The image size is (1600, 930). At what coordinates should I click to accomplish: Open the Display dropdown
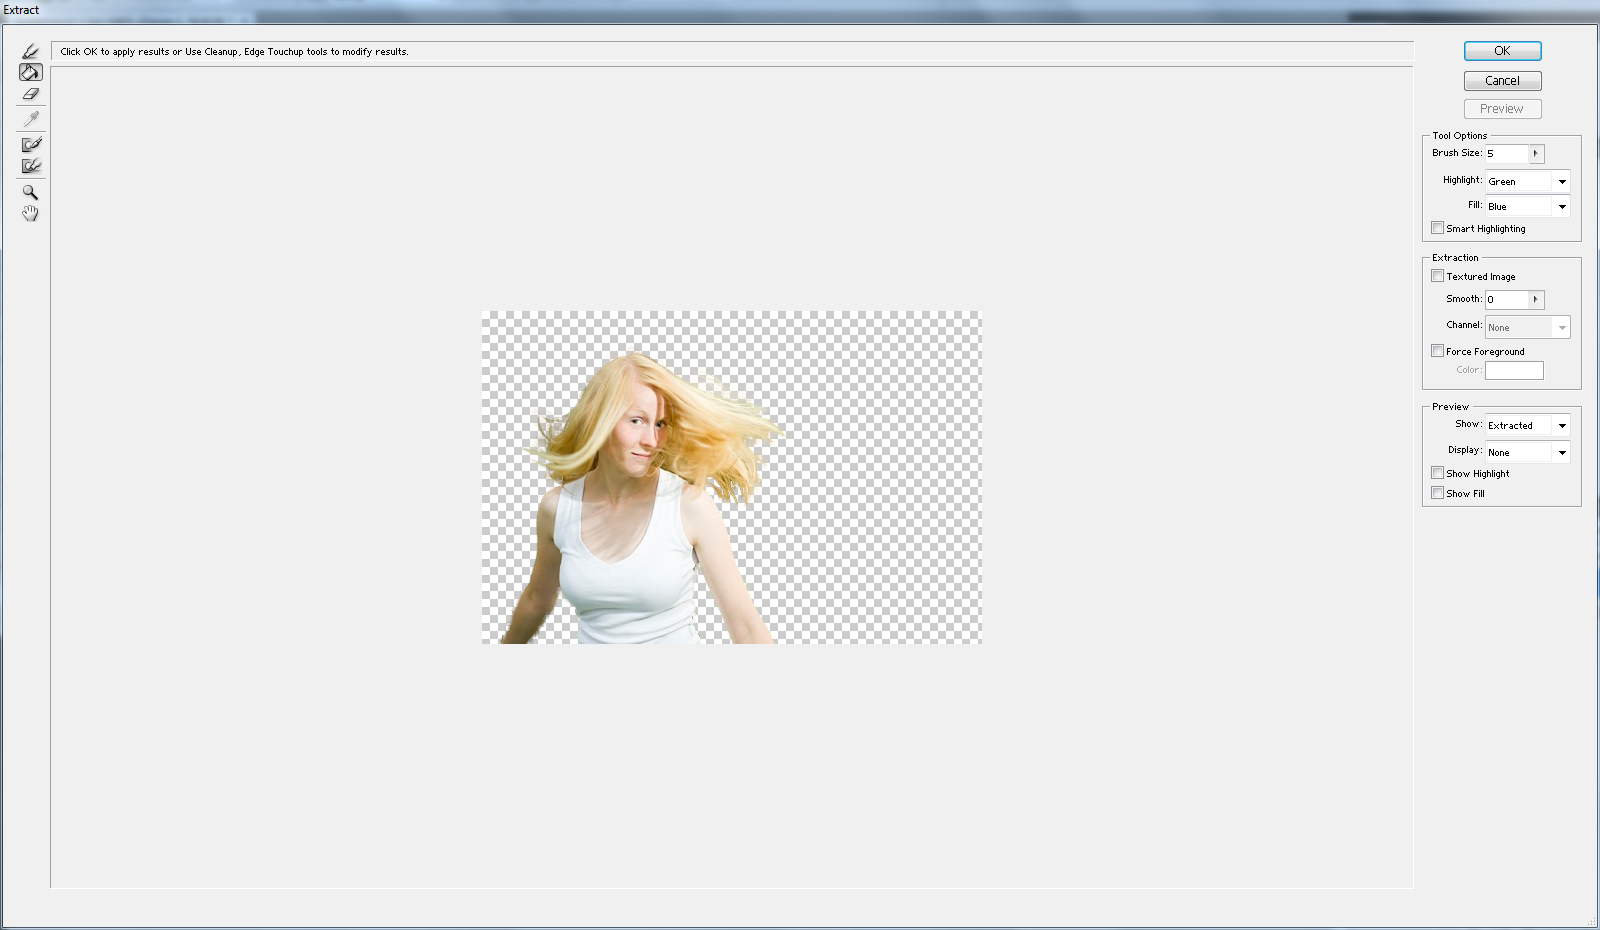[x=1527, y=452]
